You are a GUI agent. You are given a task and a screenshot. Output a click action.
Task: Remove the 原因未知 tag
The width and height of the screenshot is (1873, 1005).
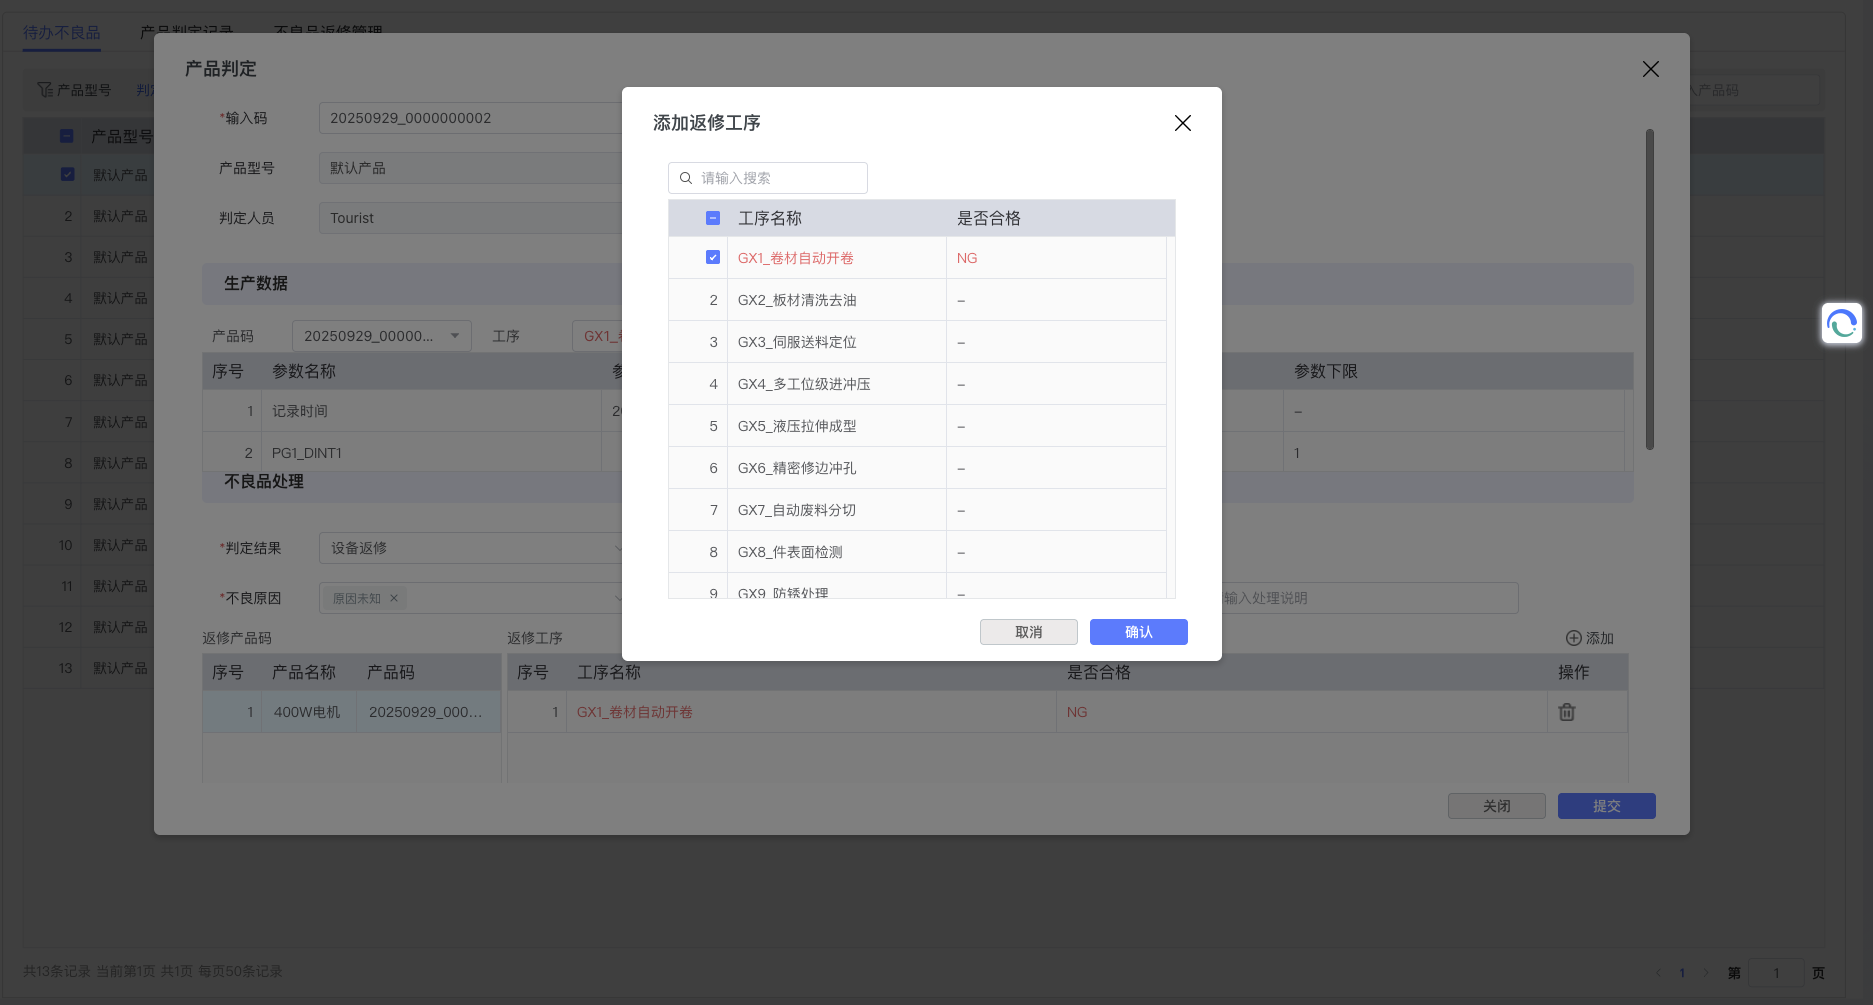(x=394, y=598)
